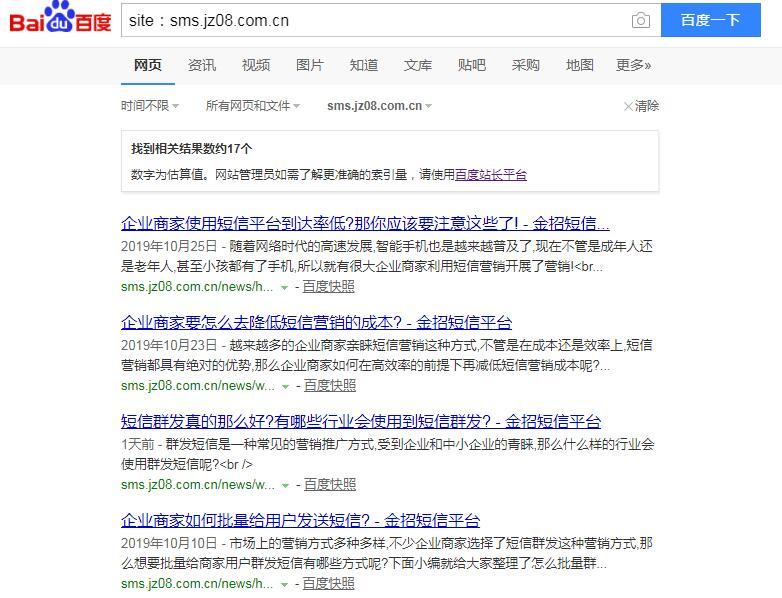Go to the 贴吧 tab
This screenshot has height=598, width=782.
(471, 65)
